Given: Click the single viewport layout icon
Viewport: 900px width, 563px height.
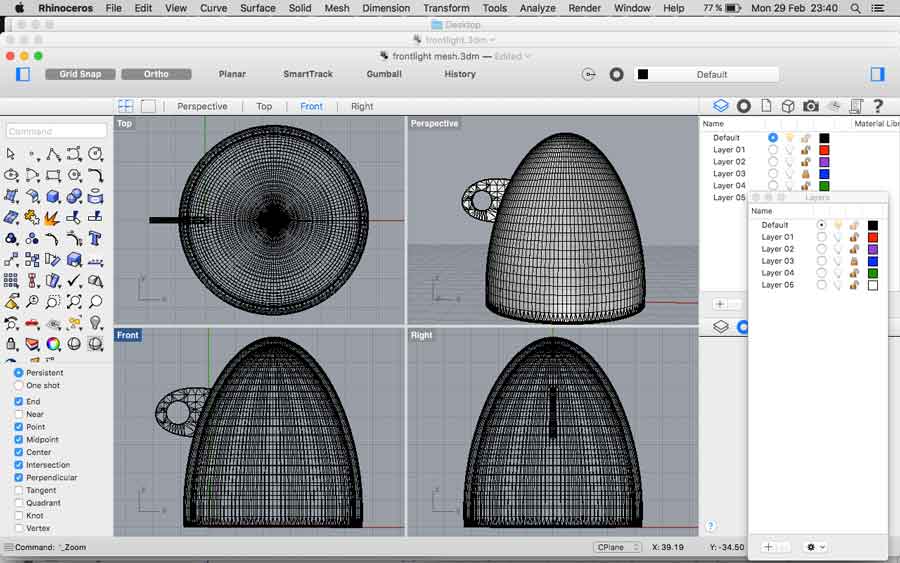Looking at the screenshot, I should pyautogui.click(x=148, y=106).
